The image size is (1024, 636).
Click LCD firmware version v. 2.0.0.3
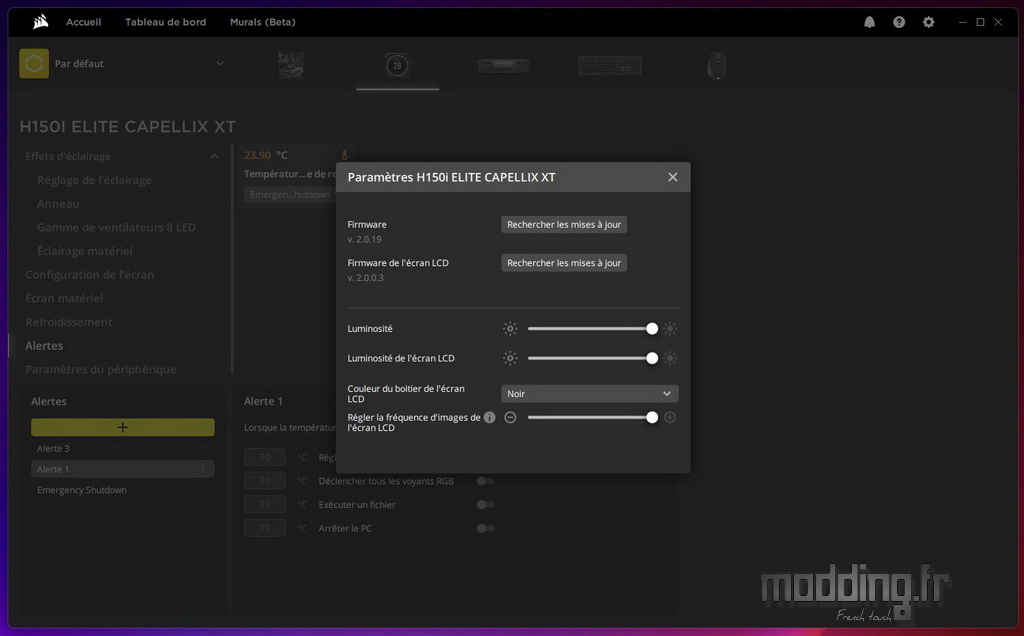[x=366, y=278]
